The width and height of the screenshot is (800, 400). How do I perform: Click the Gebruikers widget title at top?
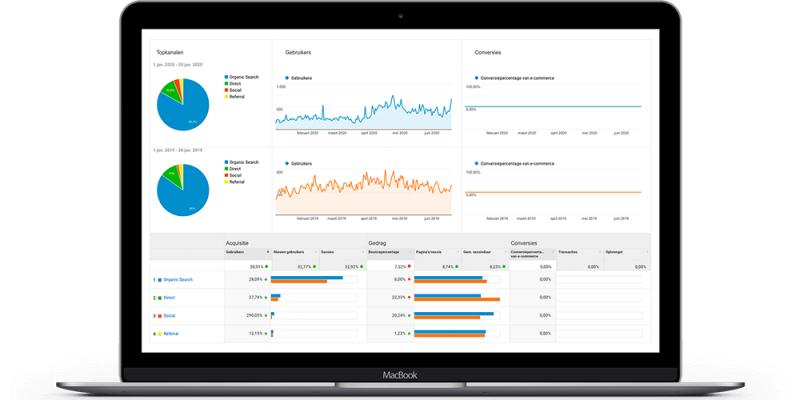tap(298, 52)
